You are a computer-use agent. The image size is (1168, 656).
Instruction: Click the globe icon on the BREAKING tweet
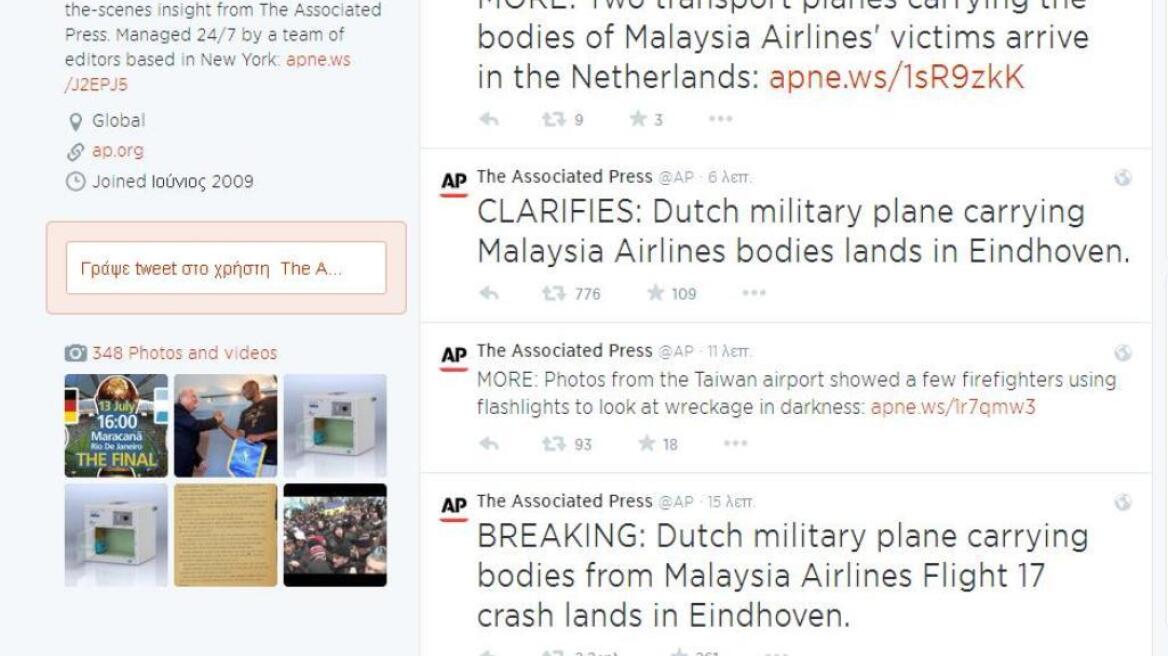(x=1123, y=503)
